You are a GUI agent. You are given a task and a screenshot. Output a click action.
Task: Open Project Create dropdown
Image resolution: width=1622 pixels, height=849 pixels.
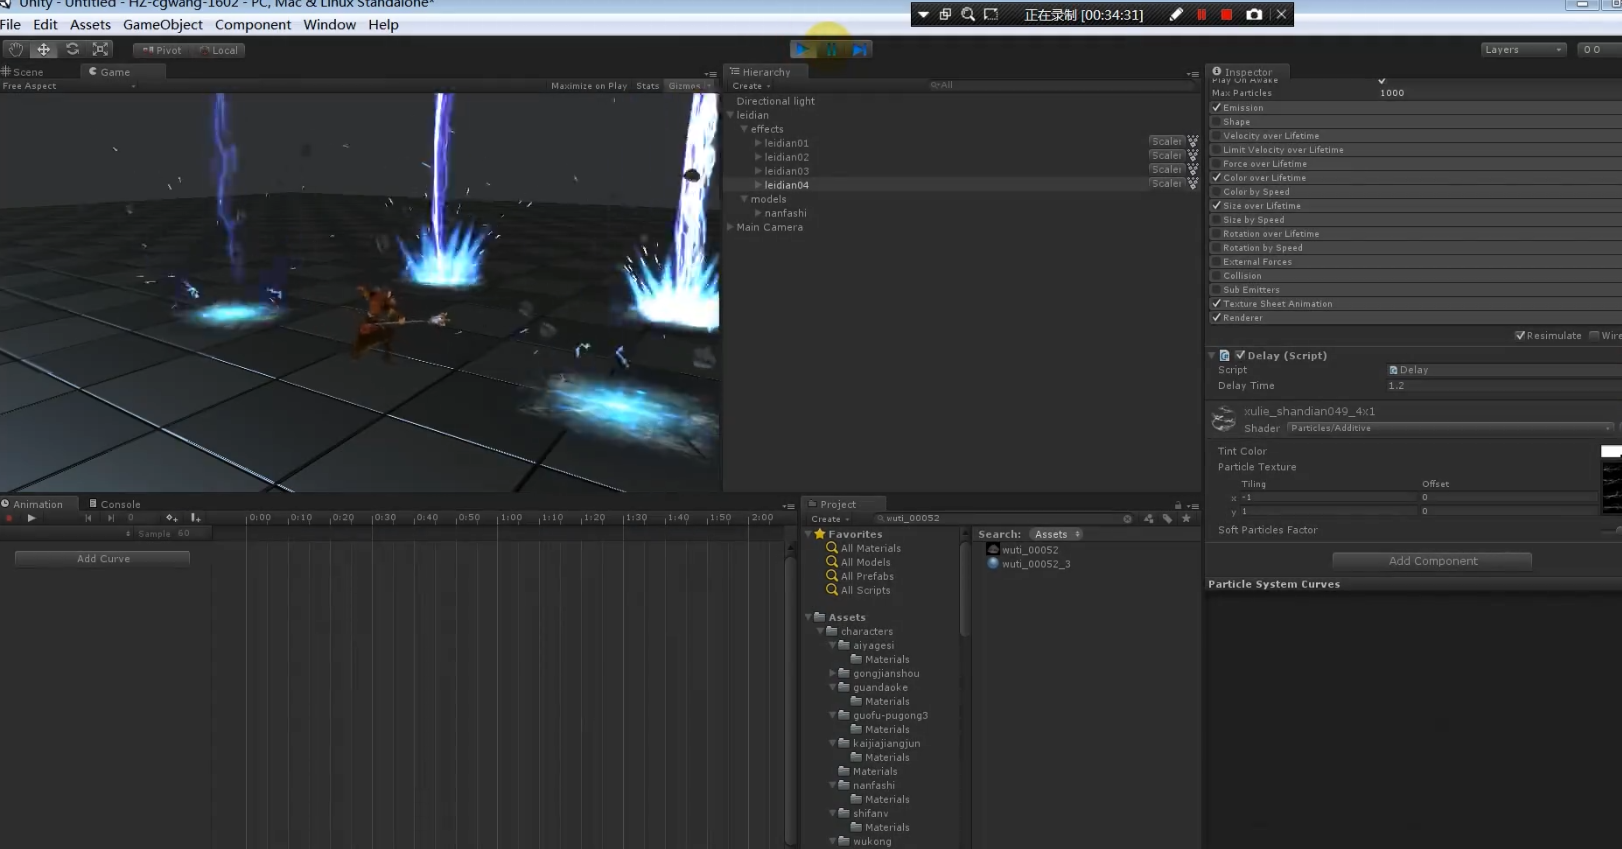830,519
